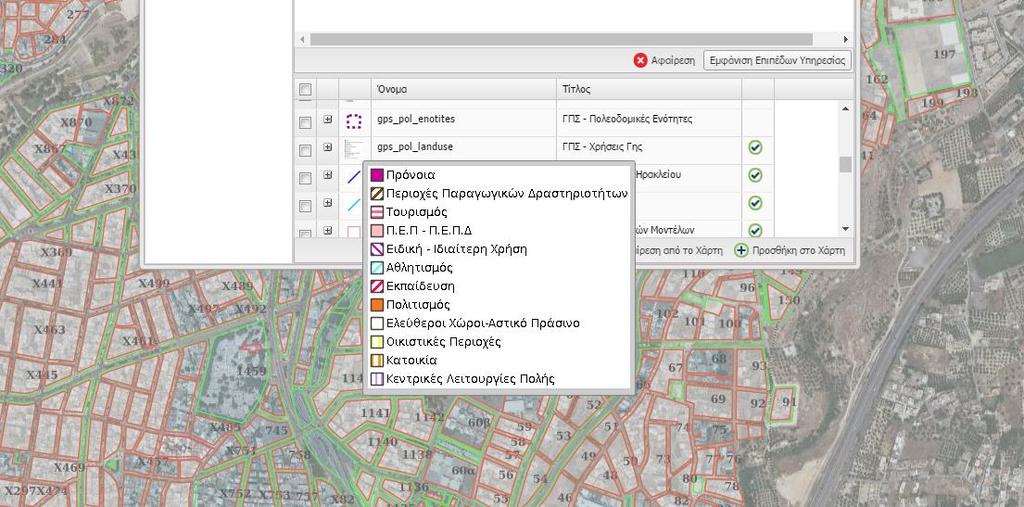Screen dimensions: 1024x507
Task: Click the Κεντρικές Λειτουργίες Πολής swatch
Action: tap(377, 379)
